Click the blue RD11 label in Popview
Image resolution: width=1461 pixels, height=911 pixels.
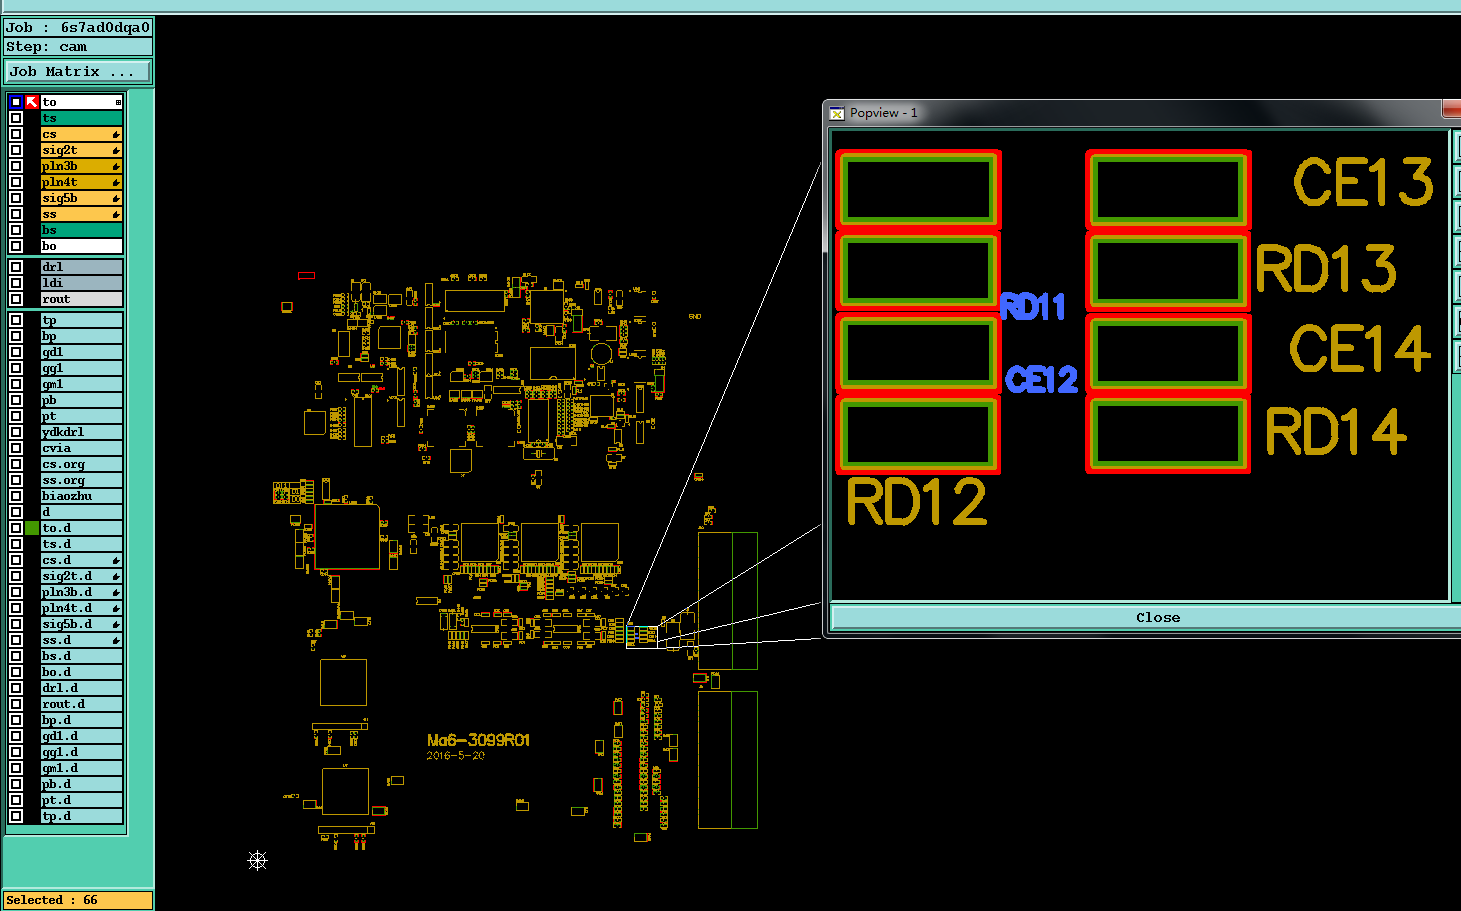click(x=1033, y=306)
